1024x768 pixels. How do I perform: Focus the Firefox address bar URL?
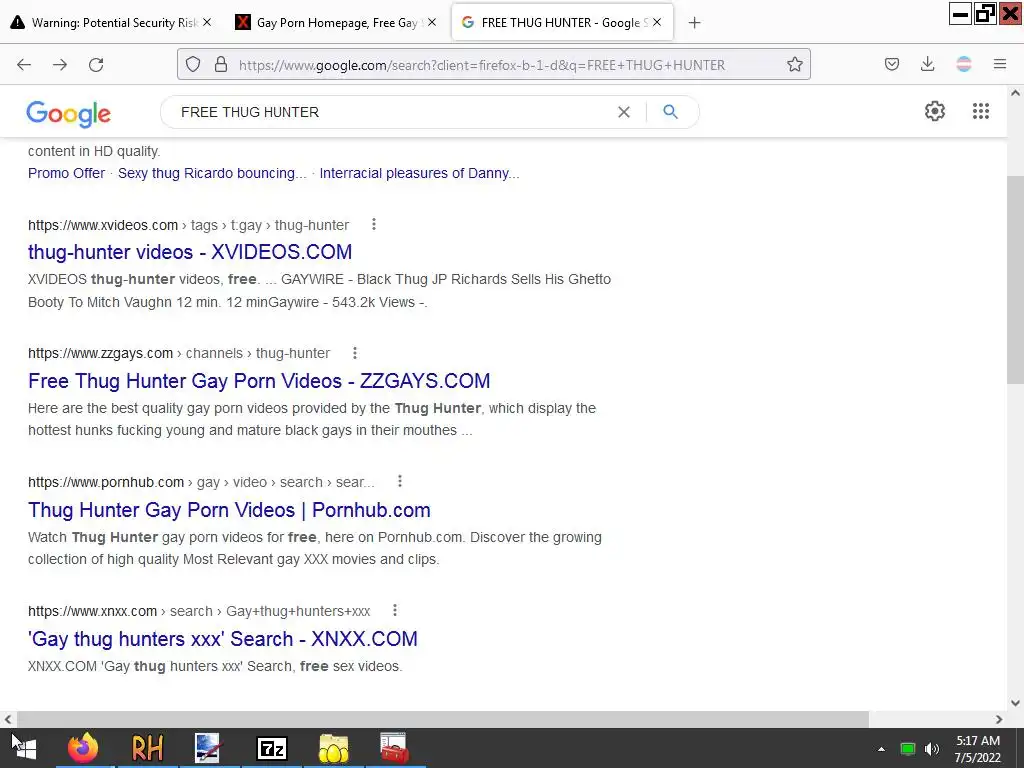tap(482, 65)
